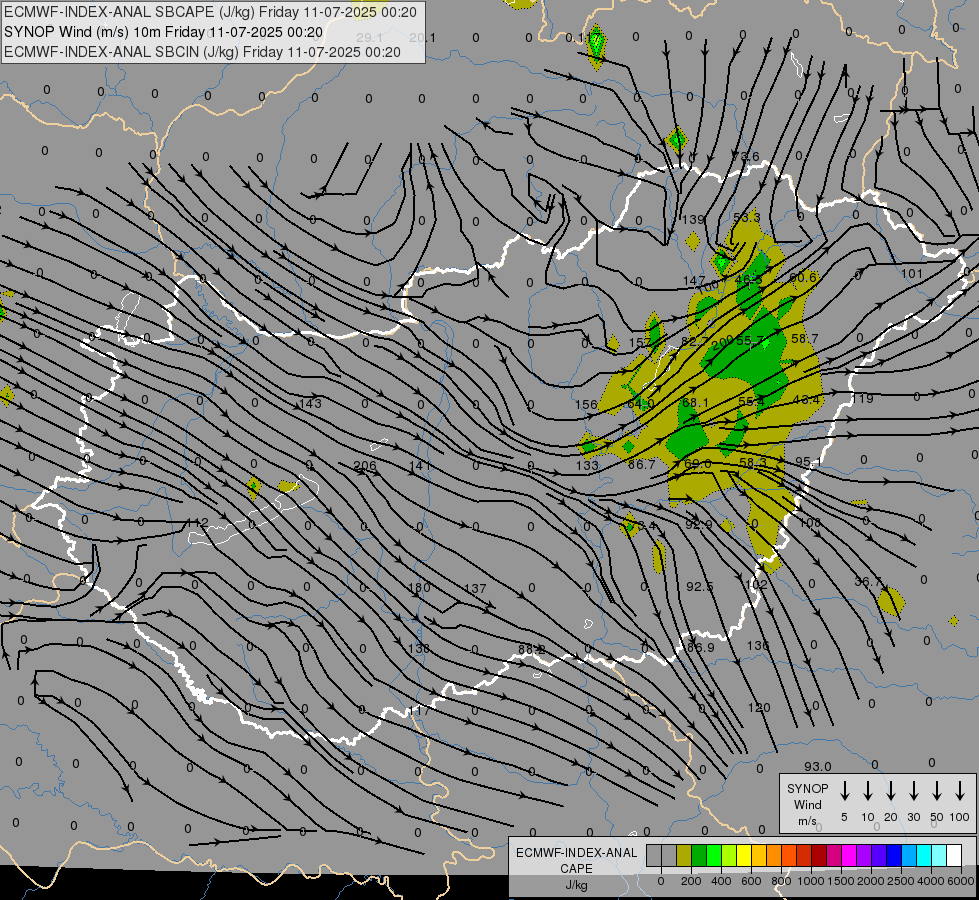Screen dimensions: 979x900
Task: Click the 'ECMWF-INDEX-ANAL CAPE J/kg' legend label
Action: click(576, 868)
